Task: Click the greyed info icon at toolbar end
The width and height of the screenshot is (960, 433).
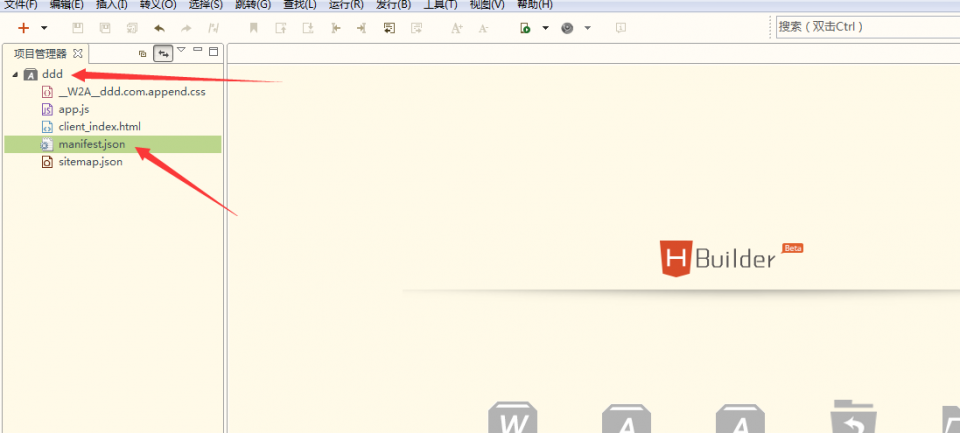Action: pyautogui.click(x=620, y=28)
